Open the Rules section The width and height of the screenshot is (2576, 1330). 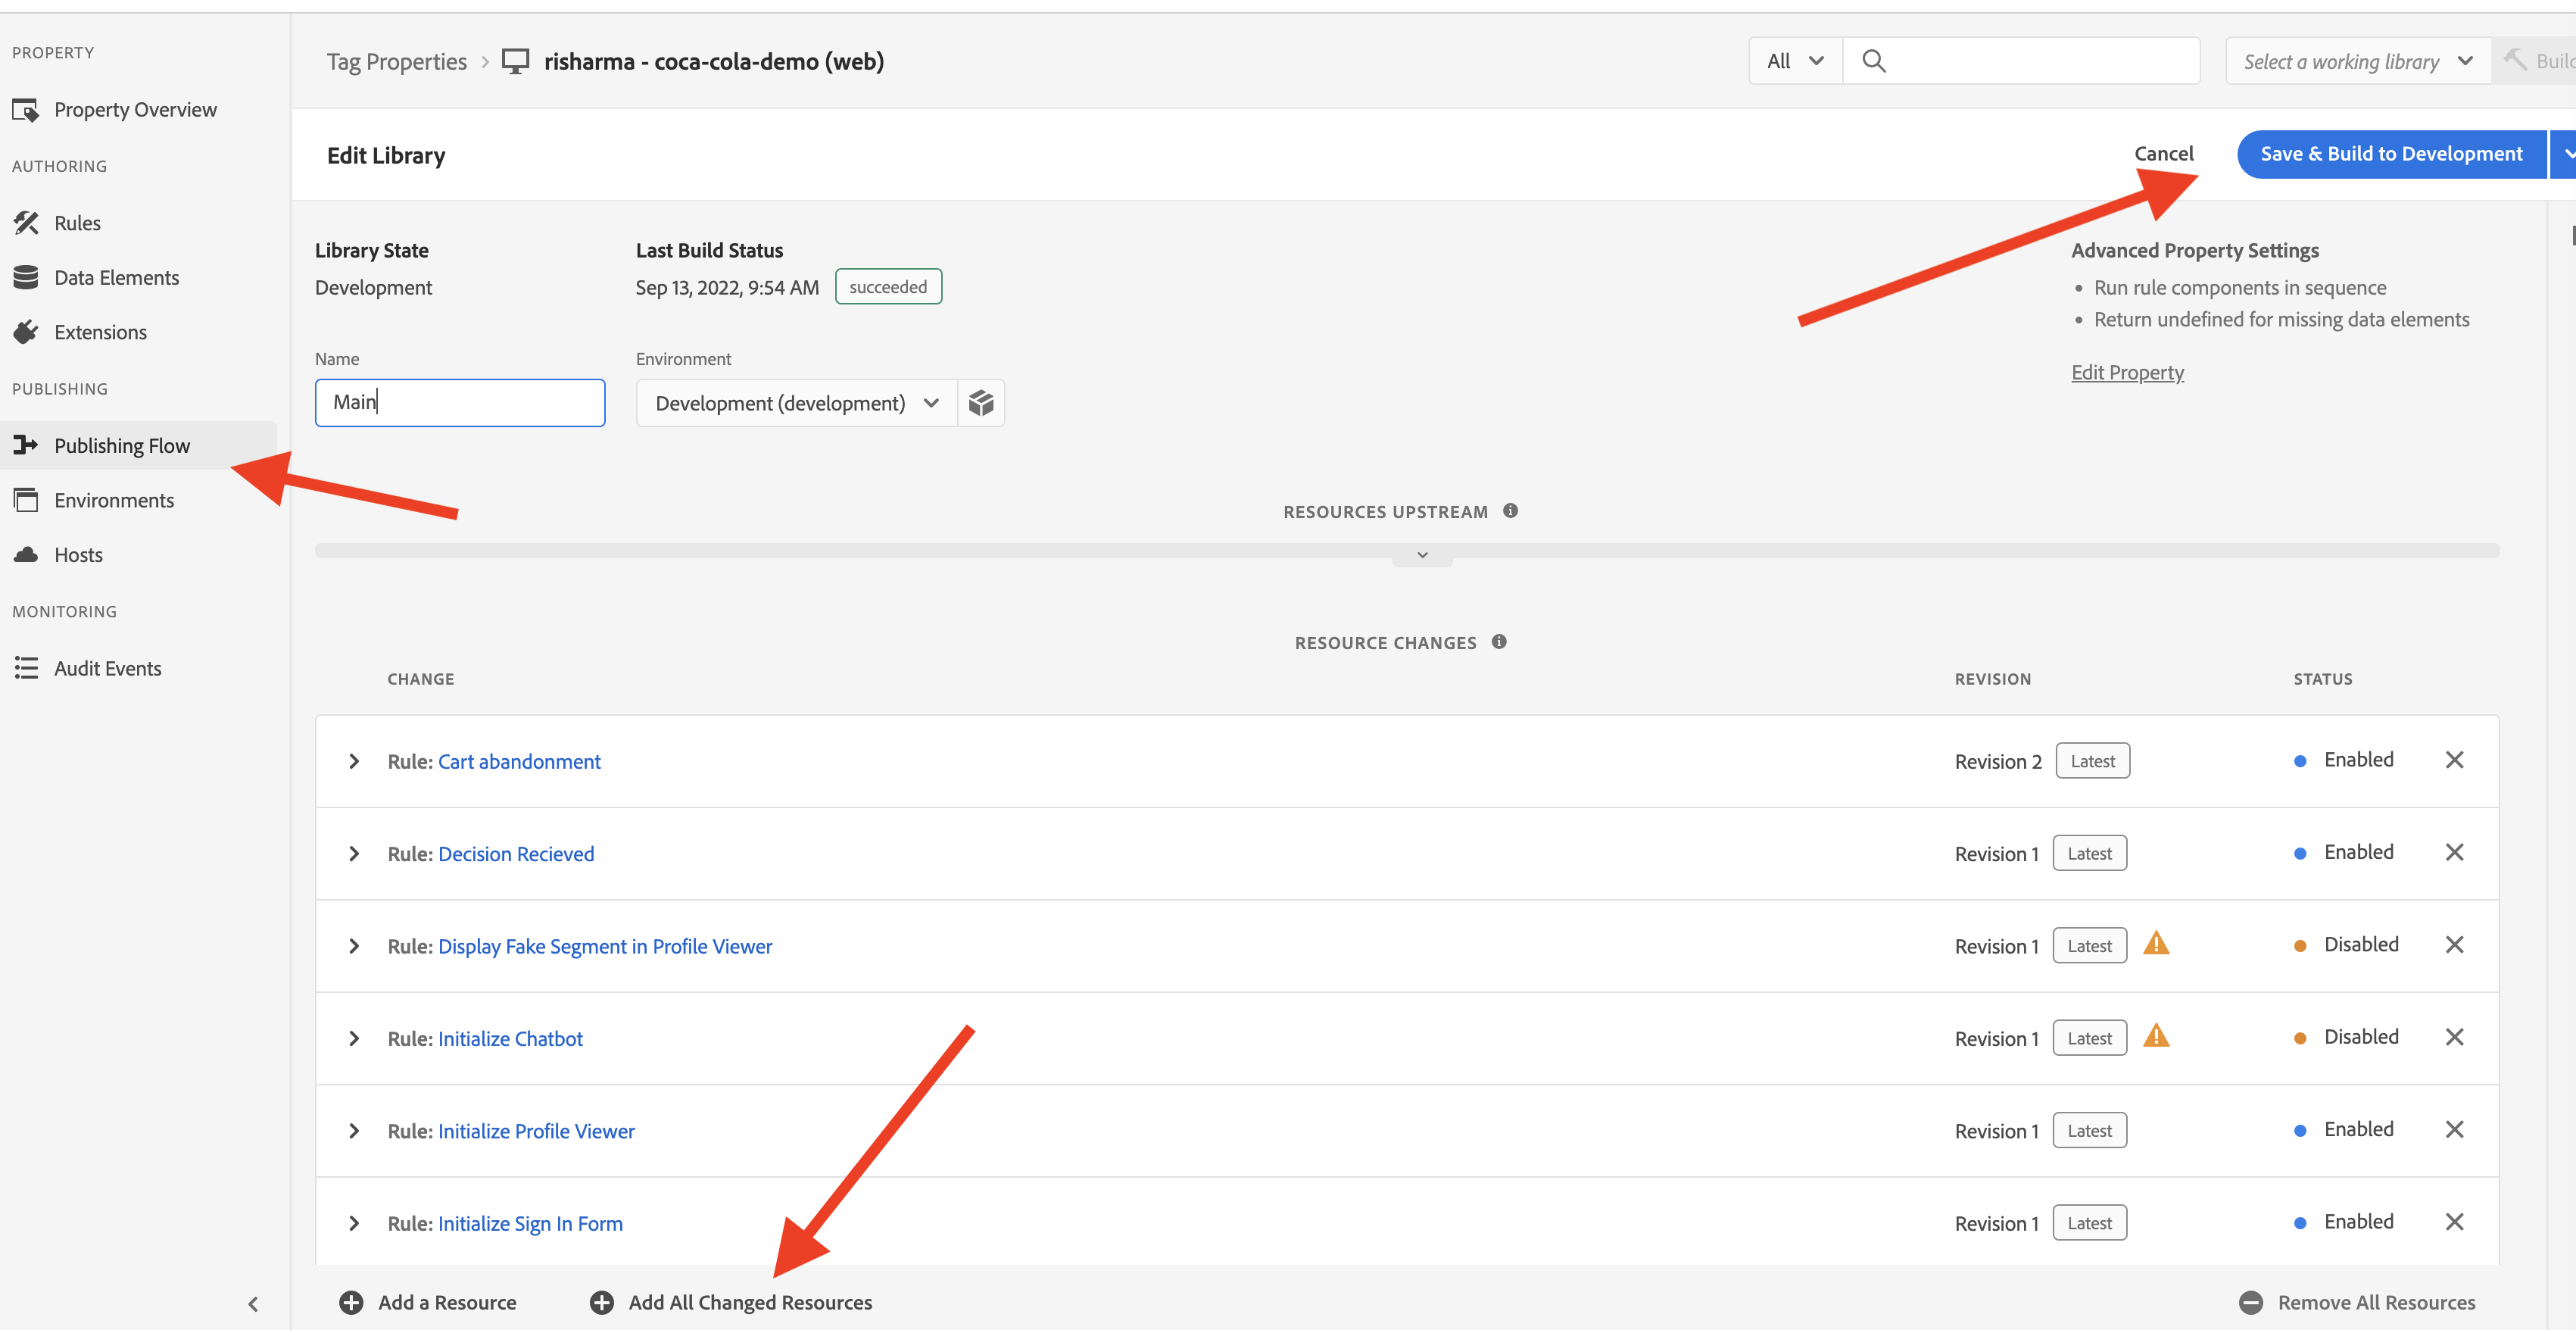pos(77,223)
